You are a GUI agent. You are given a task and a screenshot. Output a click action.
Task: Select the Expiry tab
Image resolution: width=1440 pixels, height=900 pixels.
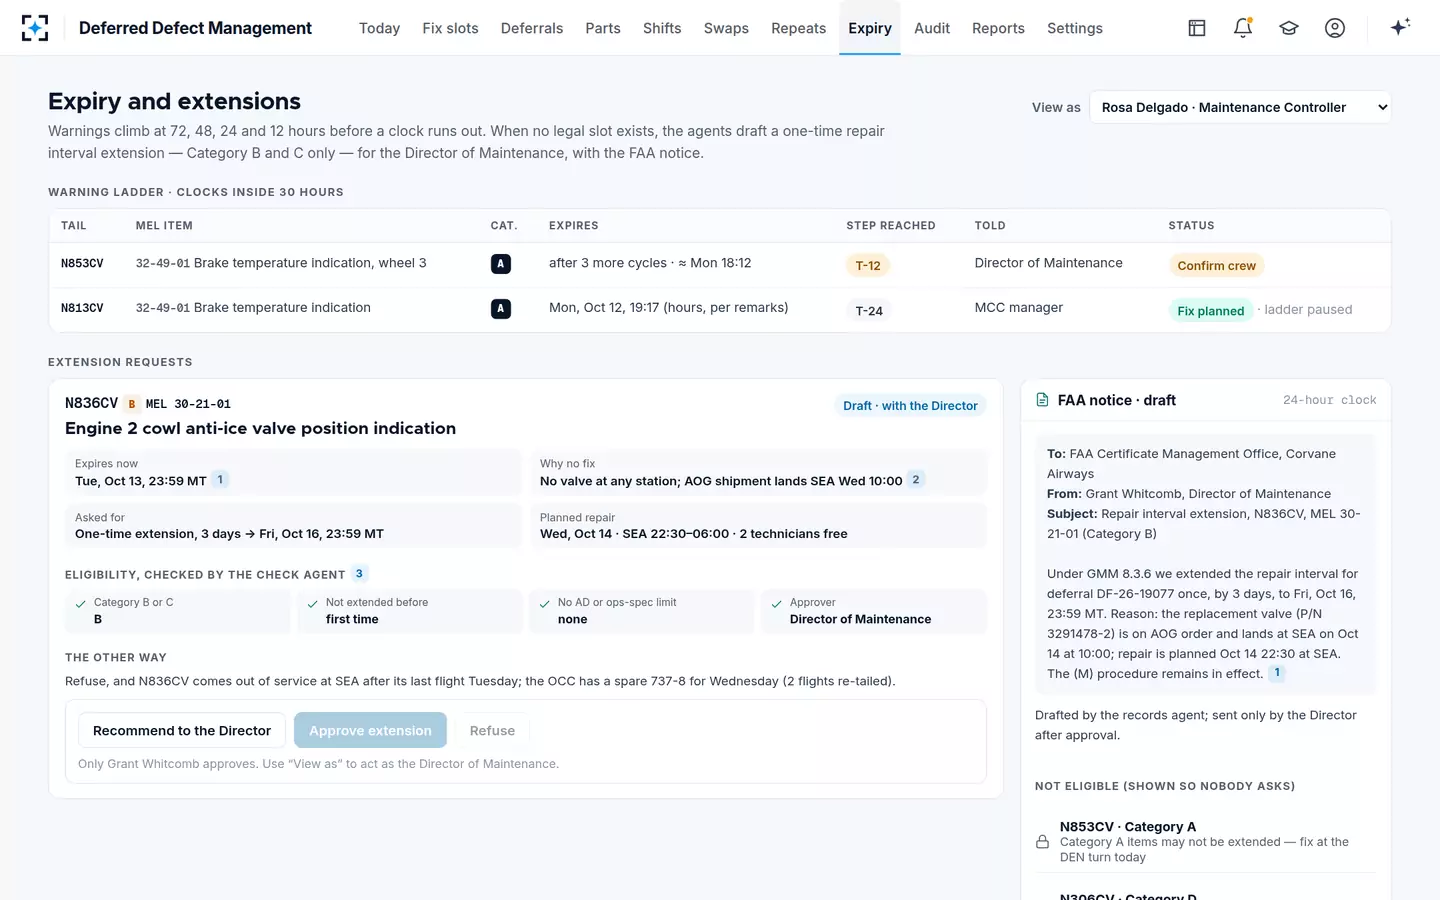(x=870, y=28)
